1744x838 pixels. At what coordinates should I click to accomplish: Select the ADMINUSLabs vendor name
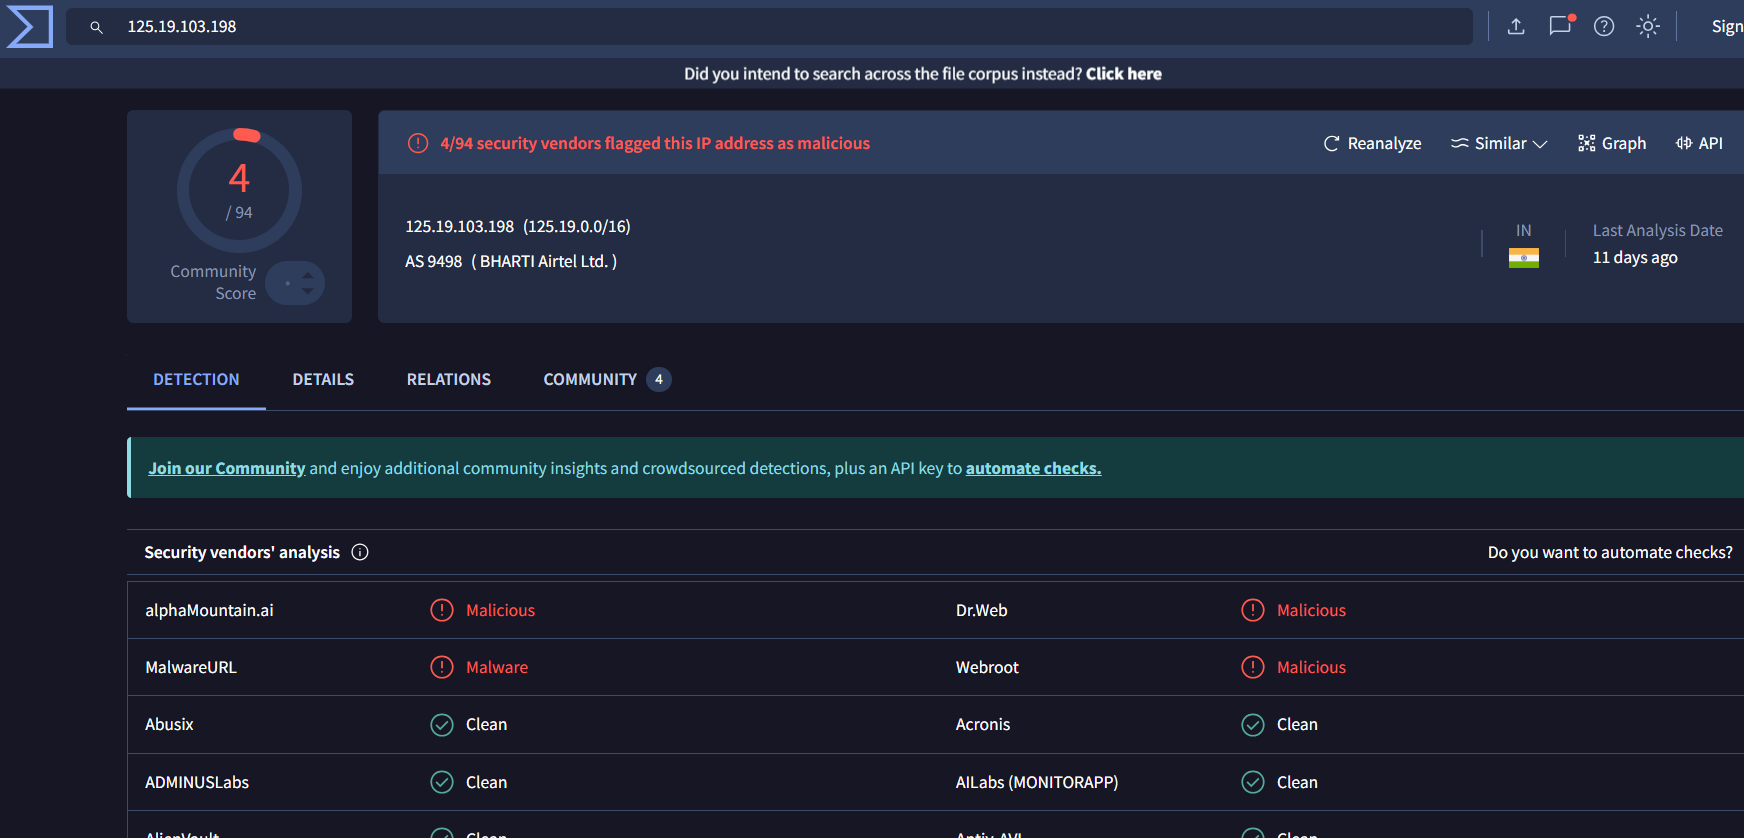(x=197, y=782)
